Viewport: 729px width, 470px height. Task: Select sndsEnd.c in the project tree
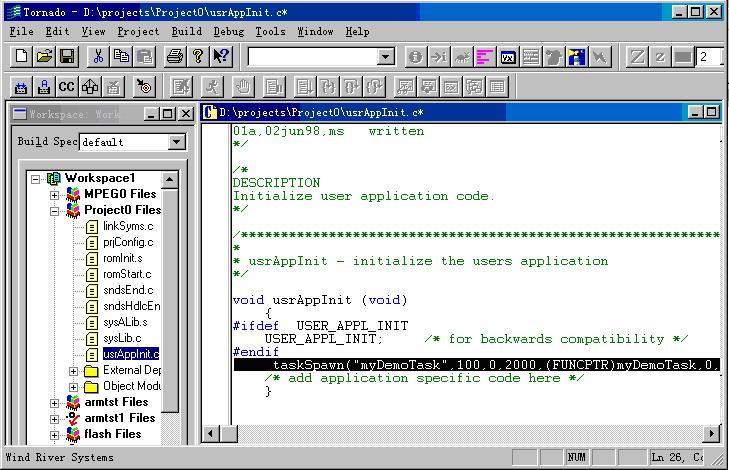tap(128, 290)
